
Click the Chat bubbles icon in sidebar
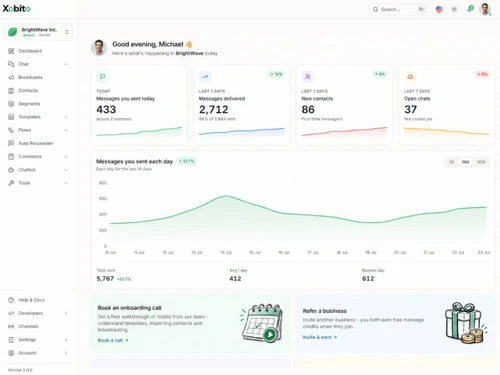tap(11, 64)
